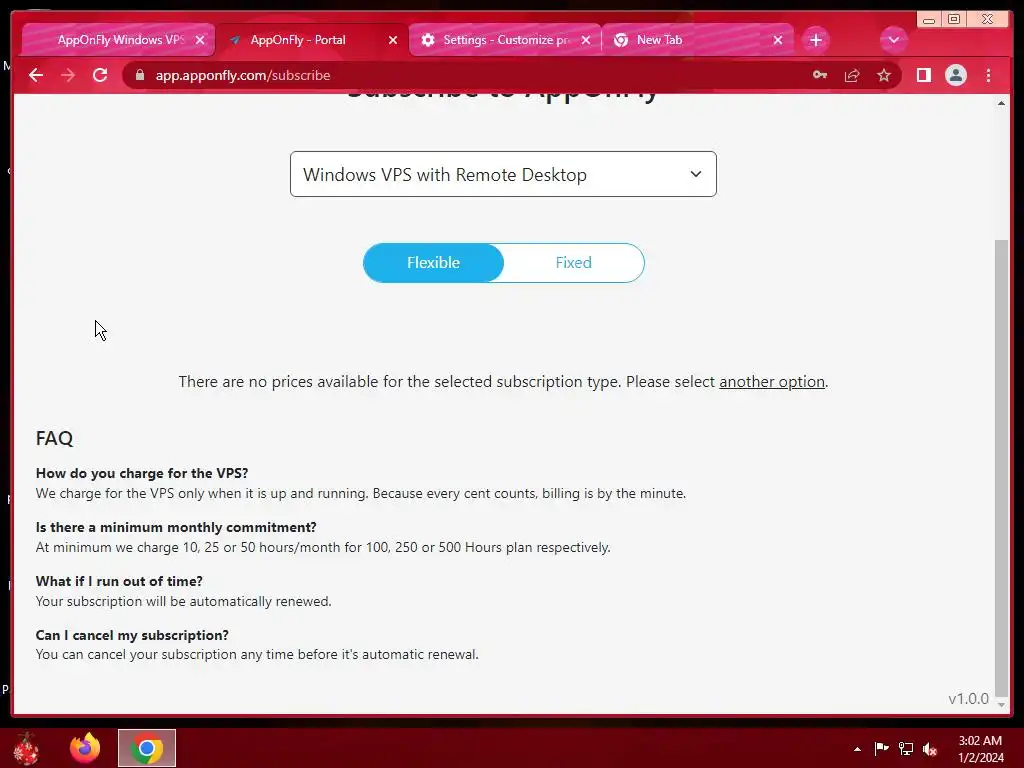Image resolution: width=1024 pixels, height=768 pixels.
Task: Open Firefox from the taskbar
Action: click(x=85, y=748)
